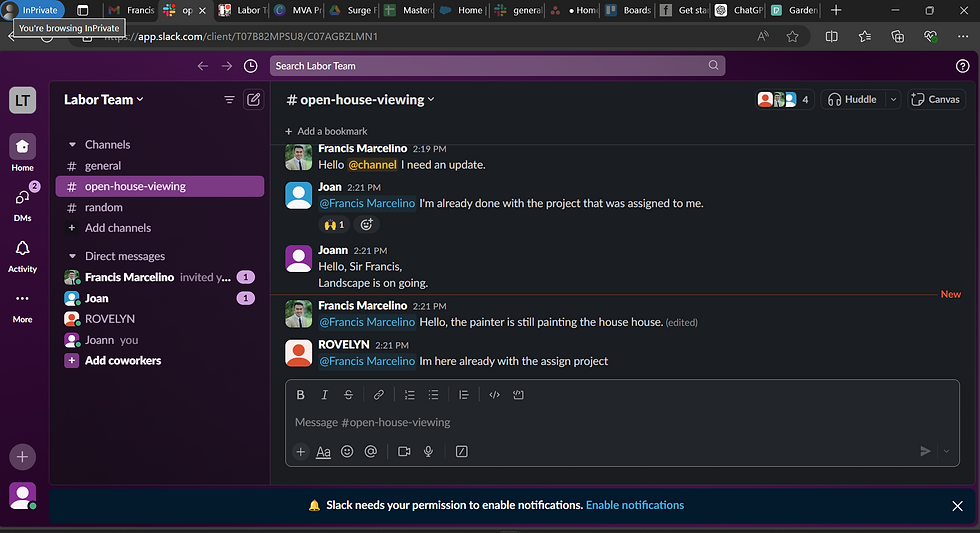Image resolution: width=980 pixels, height=533 pixels.
Task: Click the message input for #open-house-viewing
Action: click(622, 422)
